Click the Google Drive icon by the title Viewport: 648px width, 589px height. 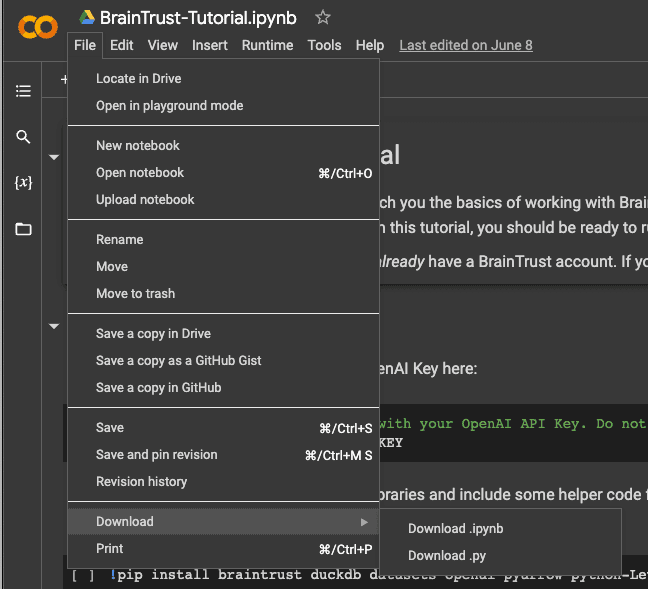87,18
